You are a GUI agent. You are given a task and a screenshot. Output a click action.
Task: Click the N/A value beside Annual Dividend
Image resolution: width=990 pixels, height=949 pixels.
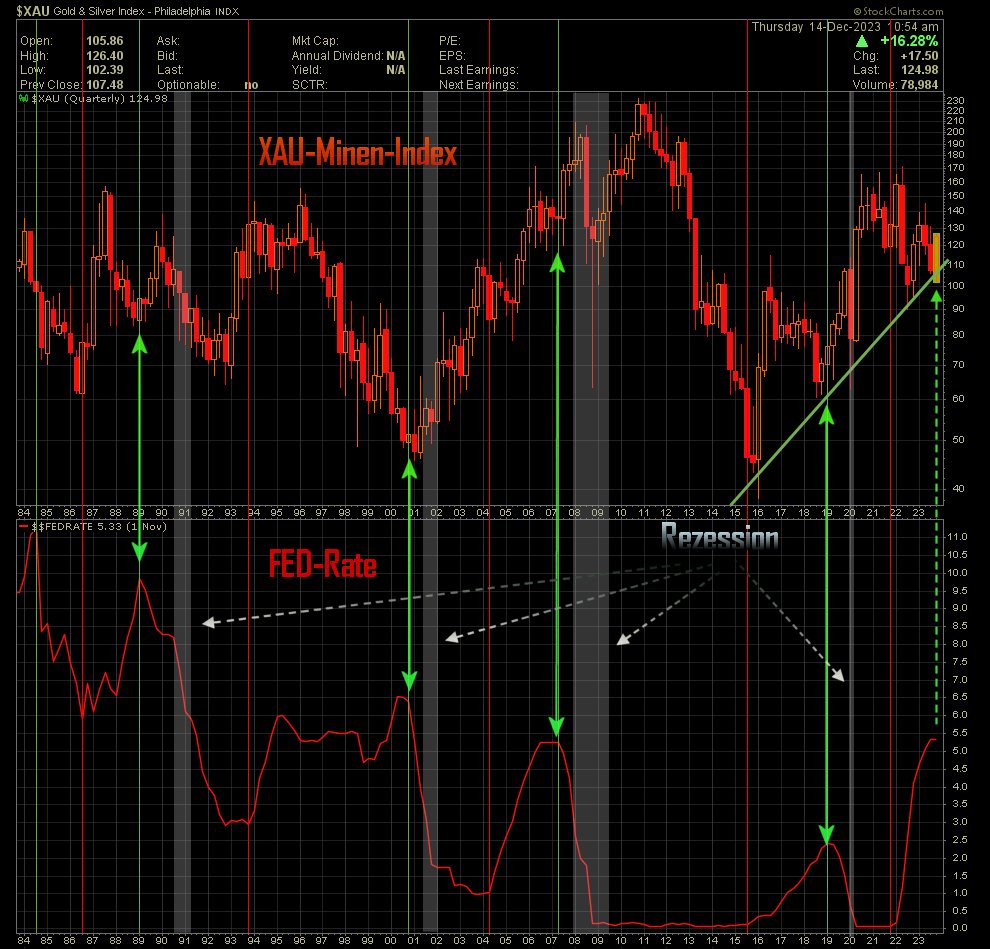coord(396,56)
